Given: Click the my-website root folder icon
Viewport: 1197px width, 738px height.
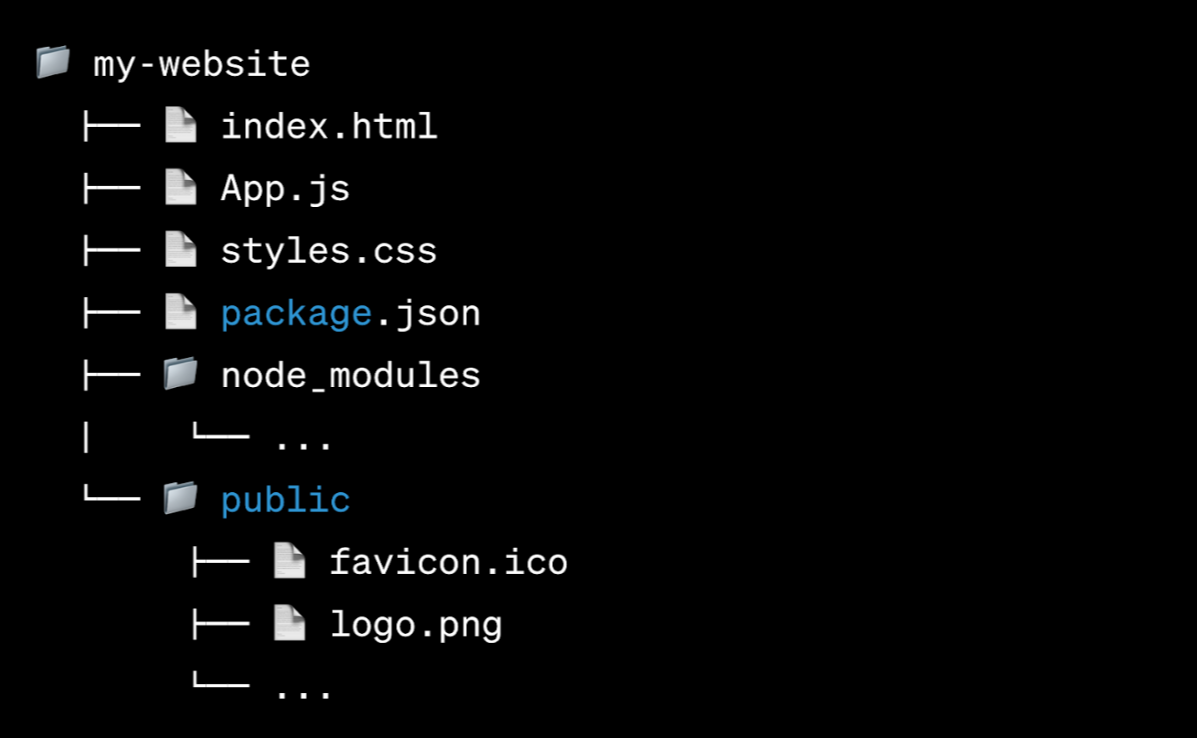Looking at the screenshot, I should point(53,62).
